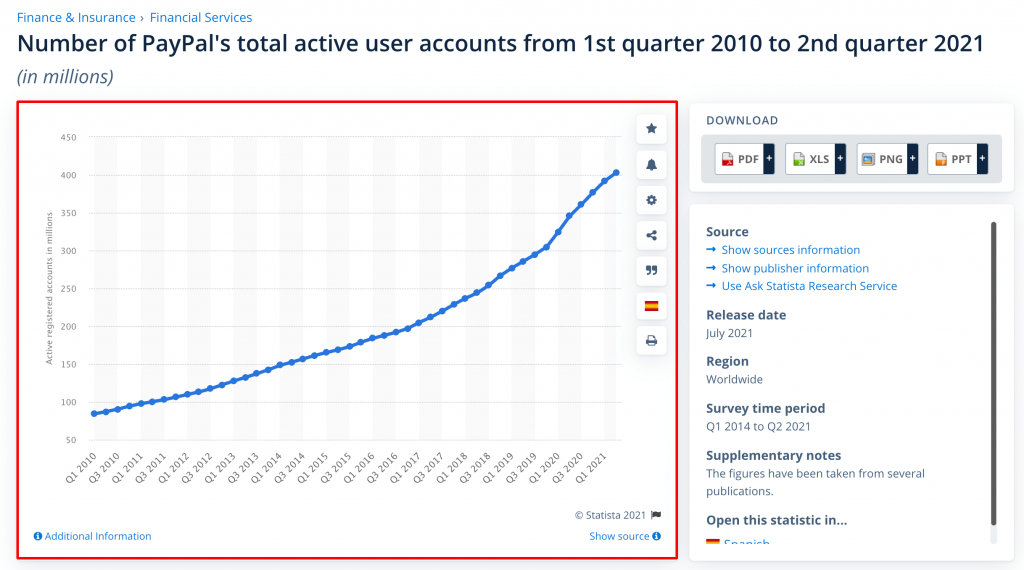Image resolution: width=1024 pixels, height=570 pixels.
Task: Click Use Ask Statista Research Service
Action: coord(809,286)
